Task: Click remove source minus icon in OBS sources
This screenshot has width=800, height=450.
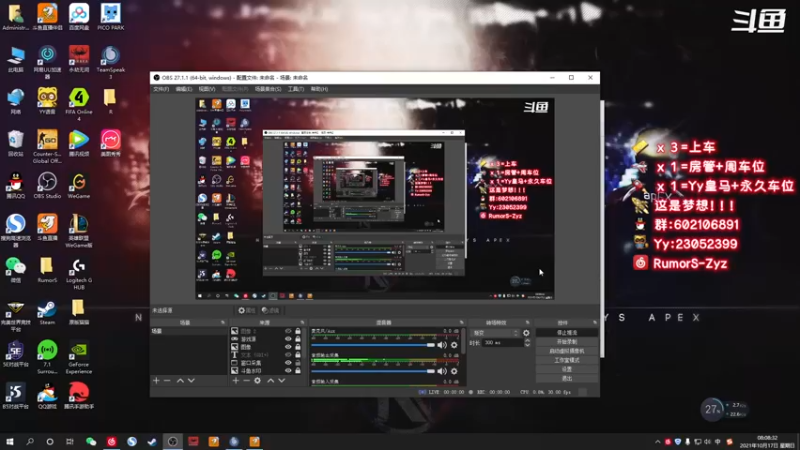Action: point(246,381)
